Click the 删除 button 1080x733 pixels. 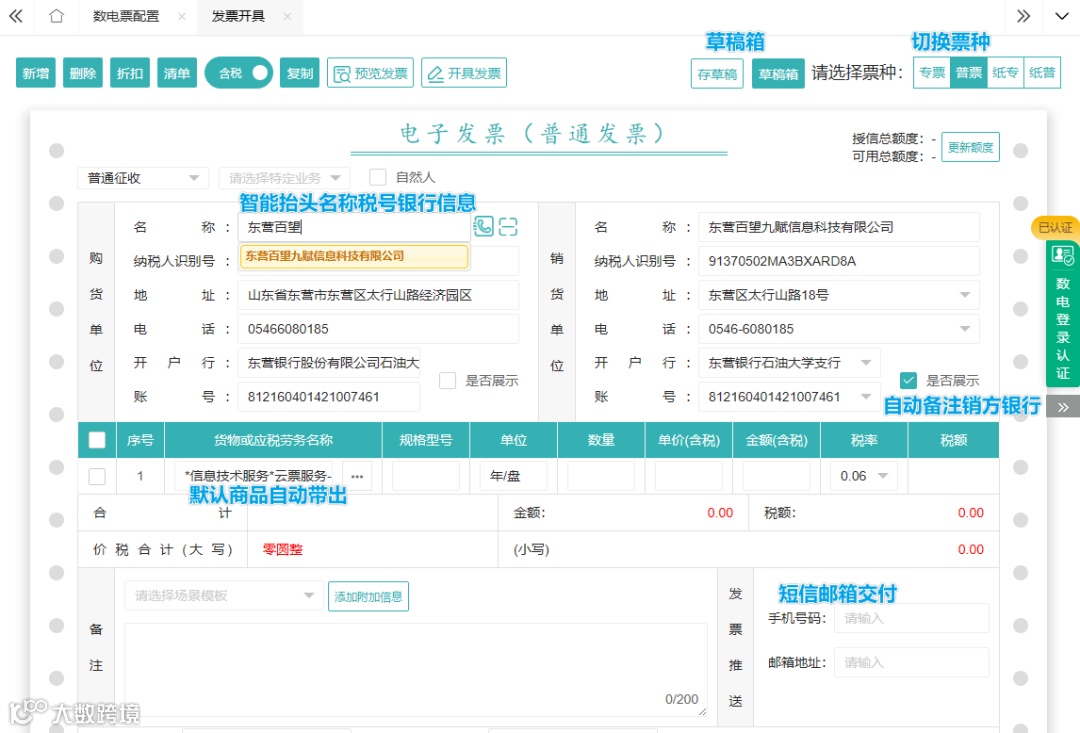(x=83, y=73)
